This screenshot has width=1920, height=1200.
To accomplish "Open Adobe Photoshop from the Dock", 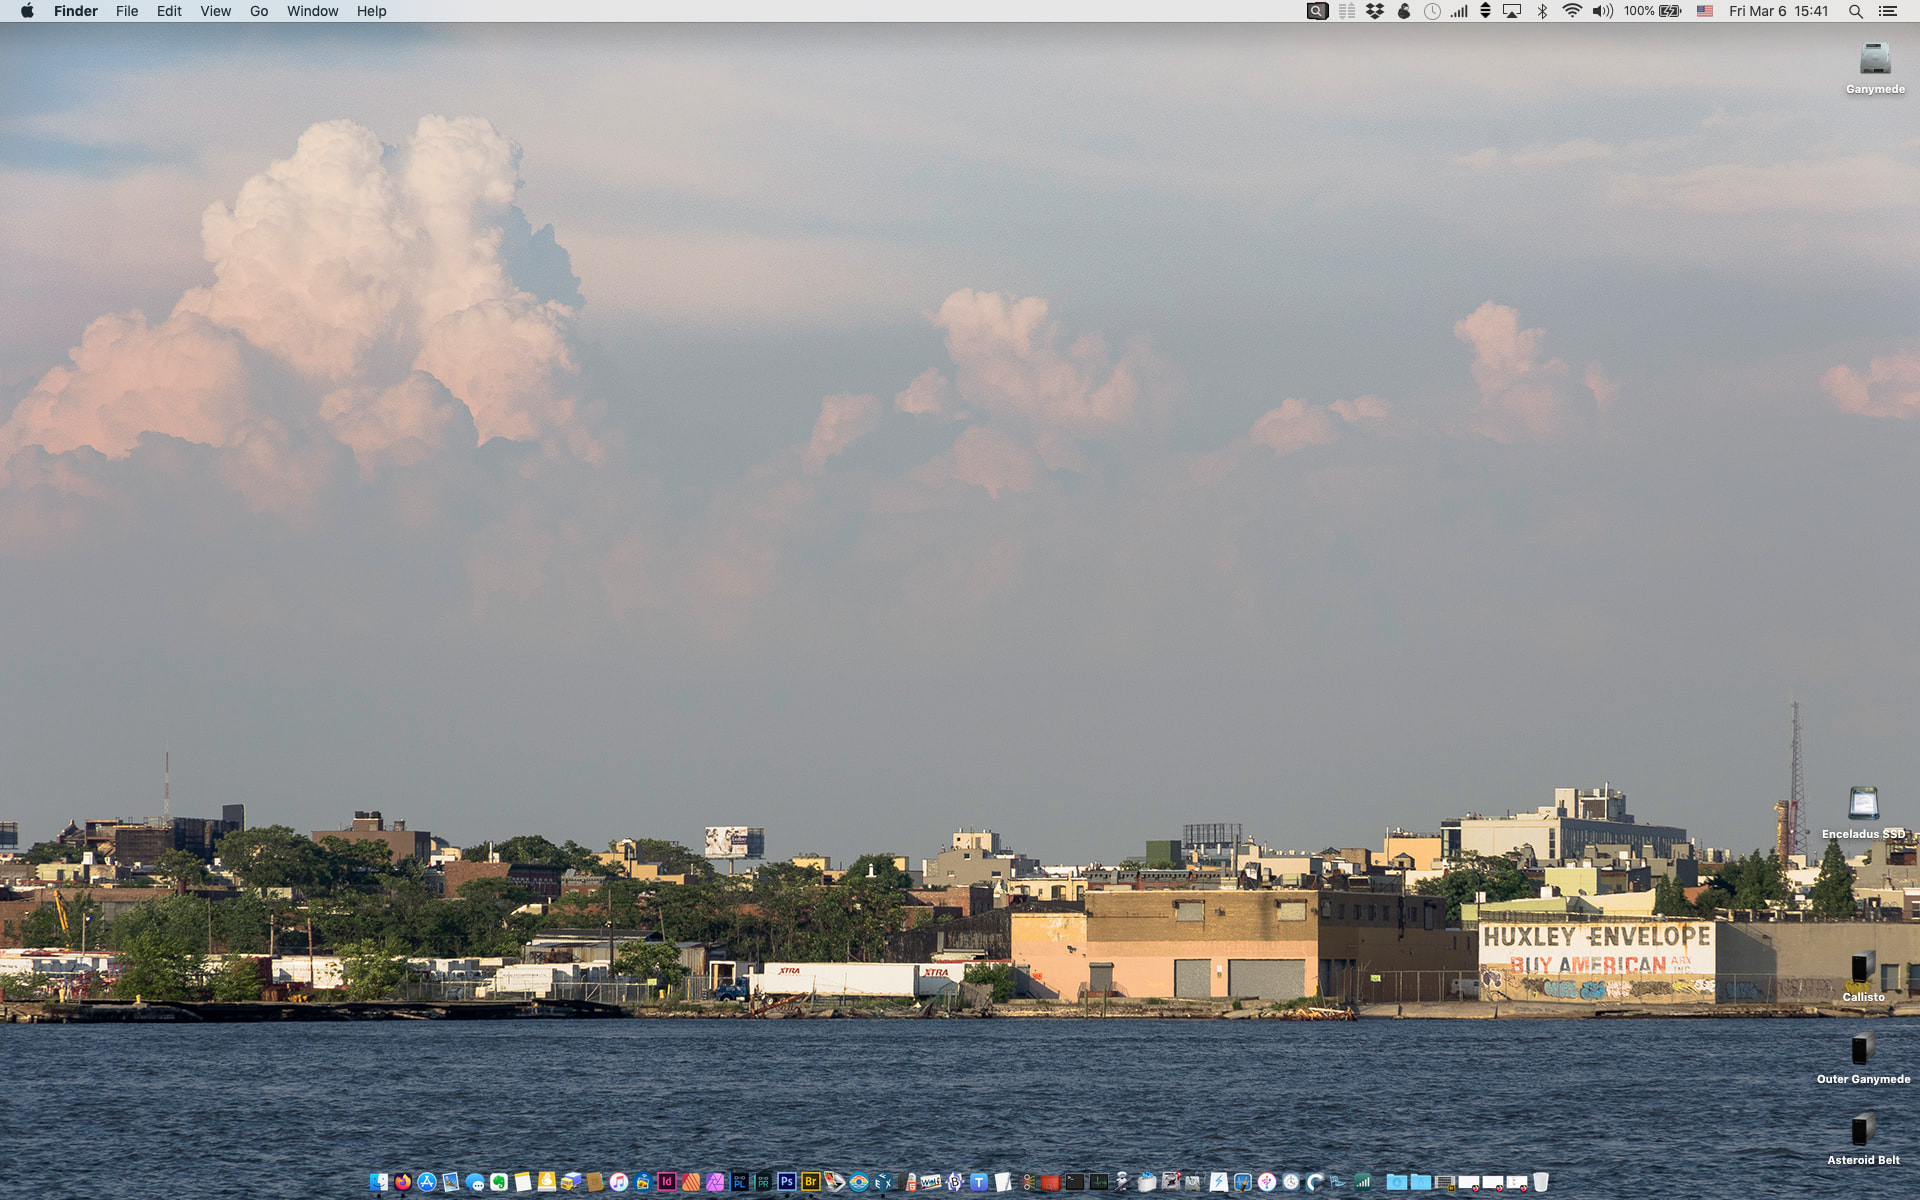I will pyautogui.click(x=787, y=1182).
